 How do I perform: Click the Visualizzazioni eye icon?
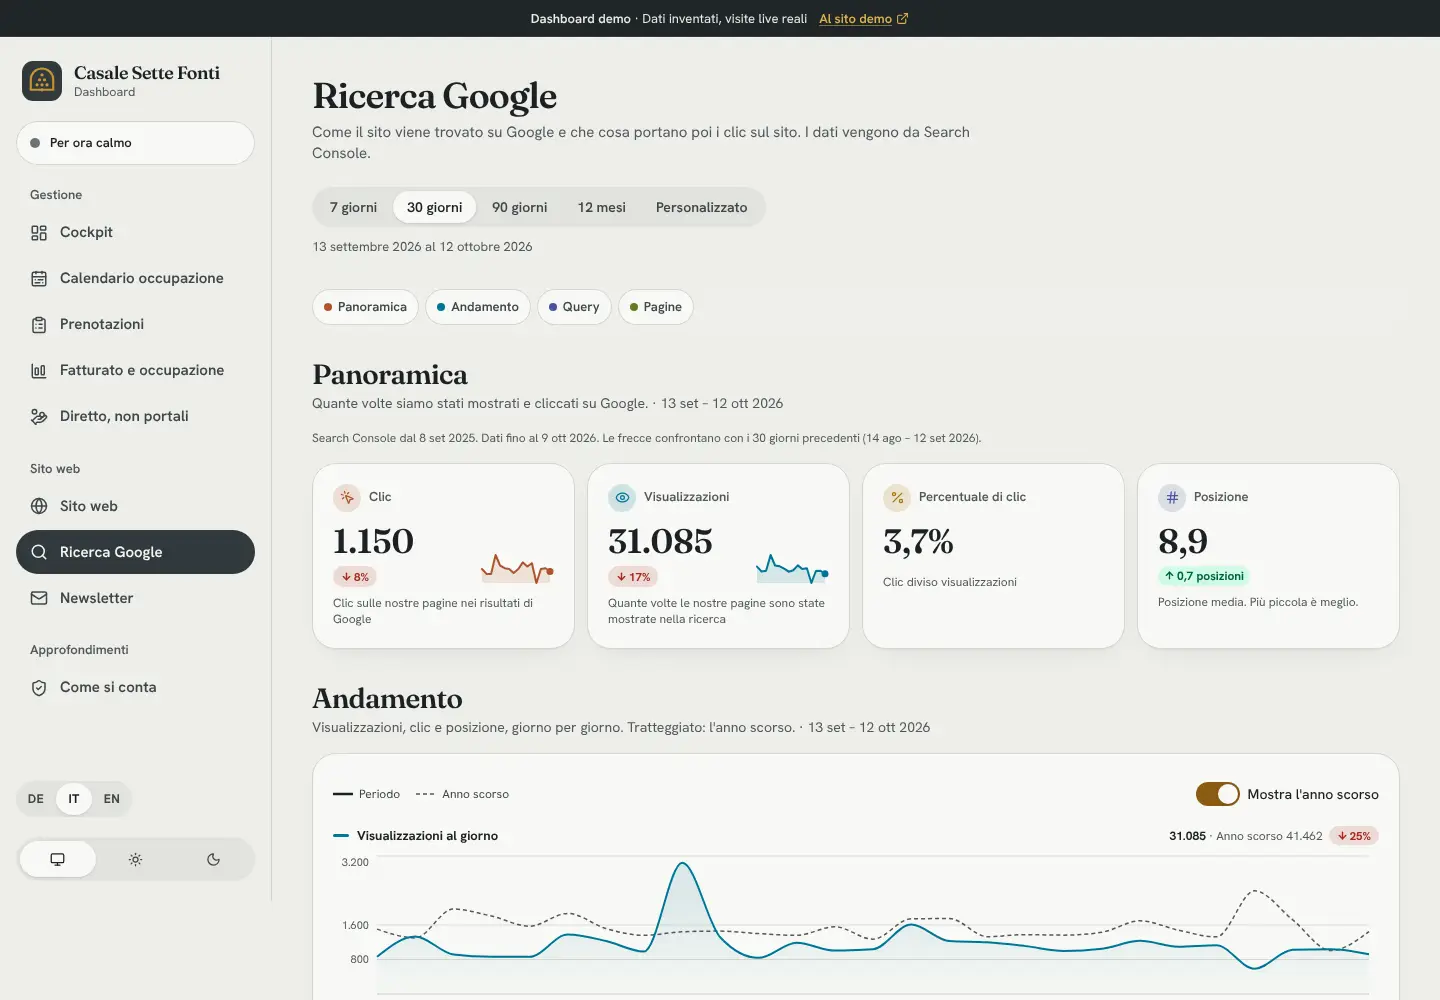(x=622, y=497)
